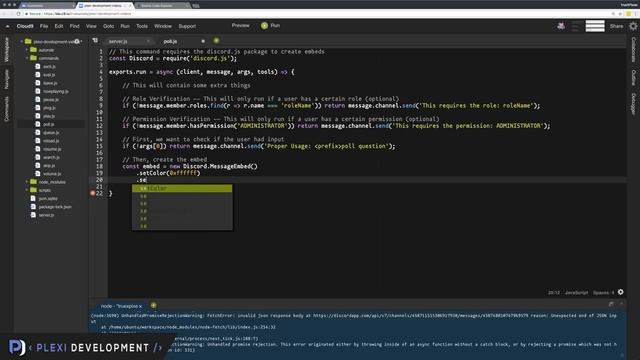Add a new editor tab with plus icon
This screenshot has width=640, height=360.
pyautogui.click(x=216, y=41)
